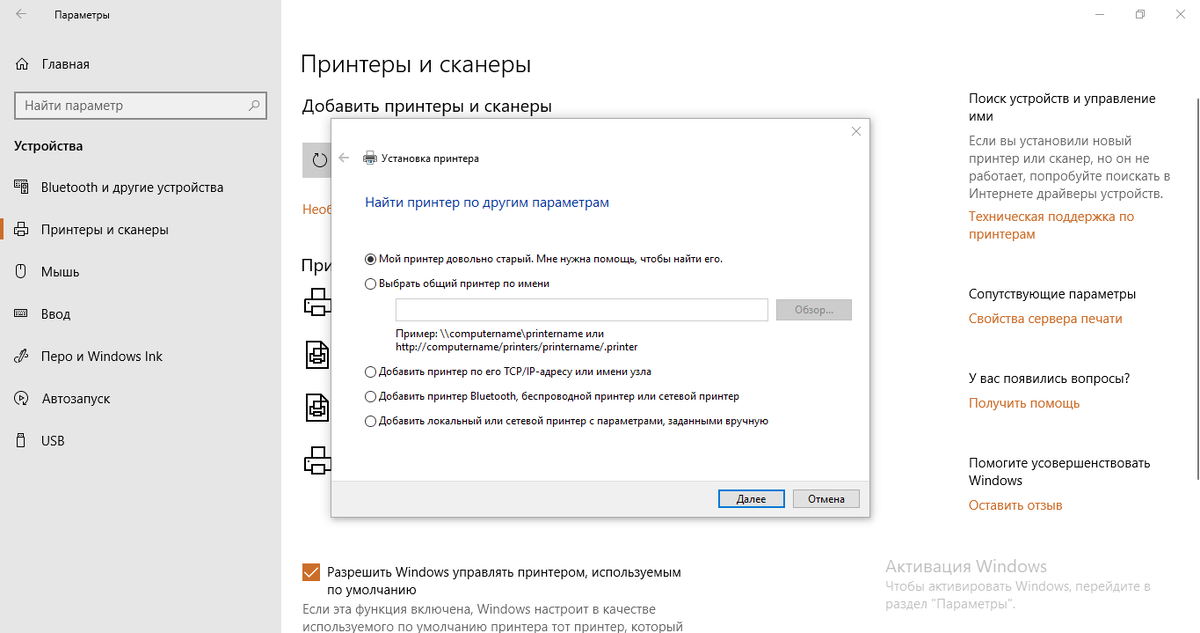Close the Установка принтера dialog

pyautogui.click(x=856, y=131)
